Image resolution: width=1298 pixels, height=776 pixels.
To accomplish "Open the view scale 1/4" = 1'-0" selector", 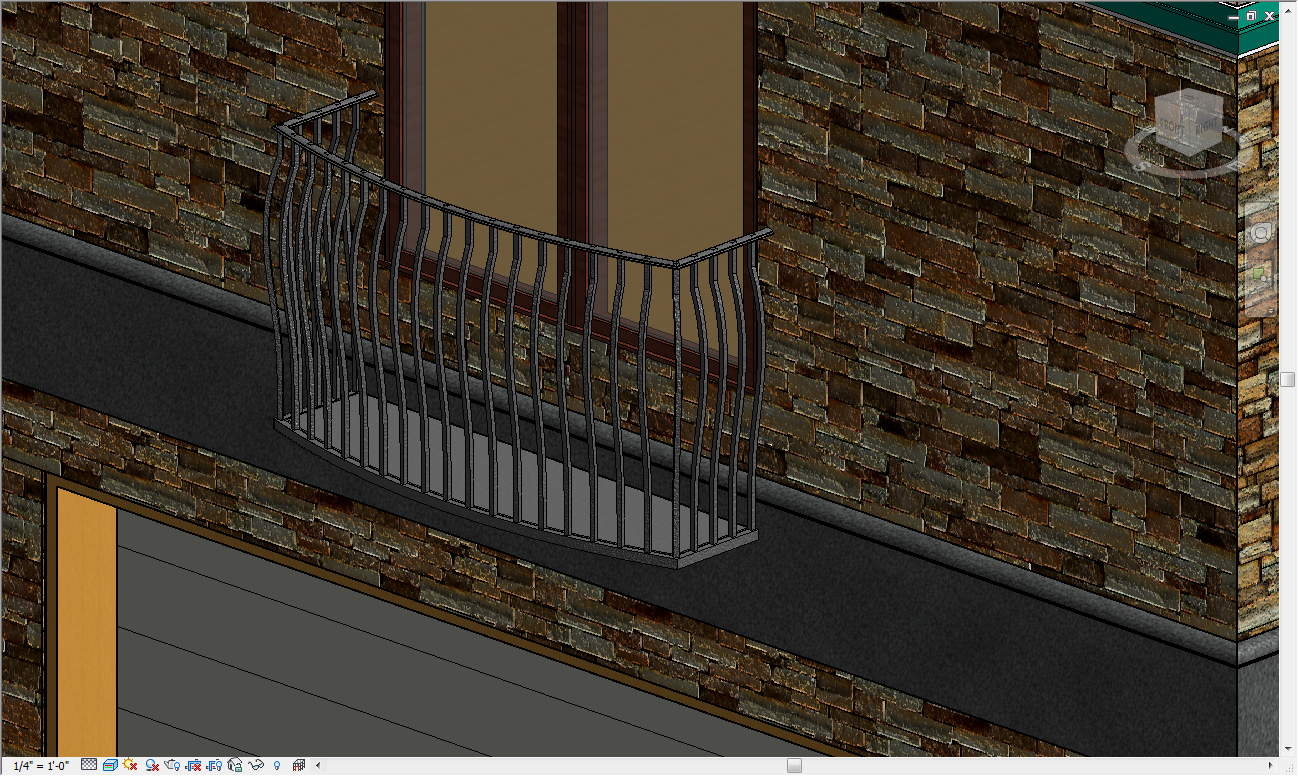I will coord(42,766).
